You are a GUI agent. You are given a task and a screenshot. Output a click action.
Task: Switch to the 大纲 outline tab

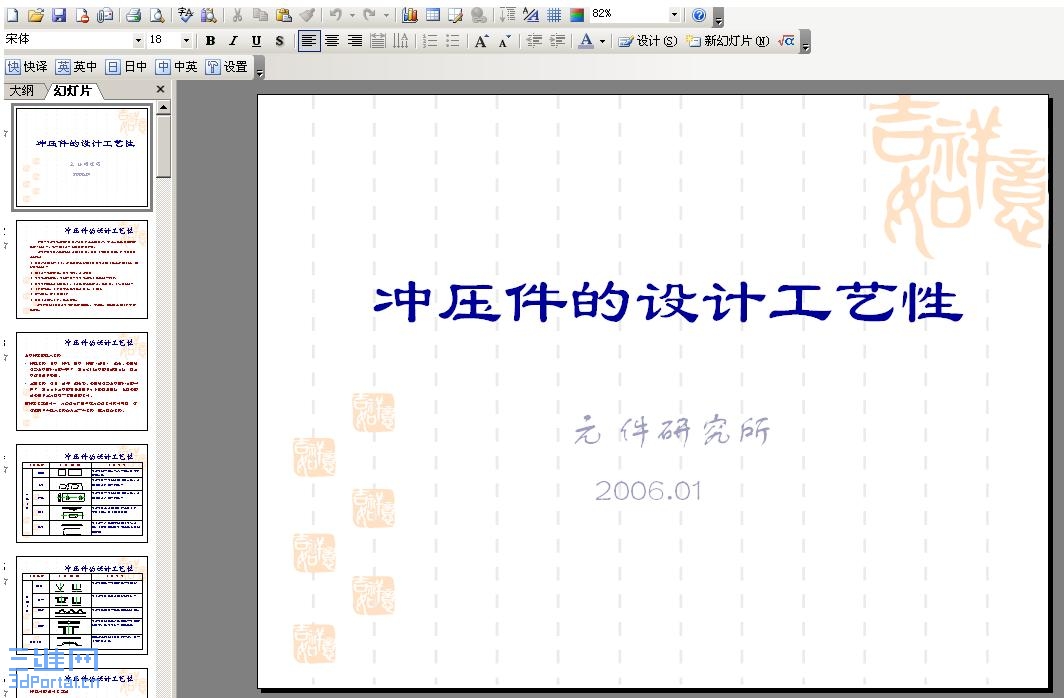22,90
